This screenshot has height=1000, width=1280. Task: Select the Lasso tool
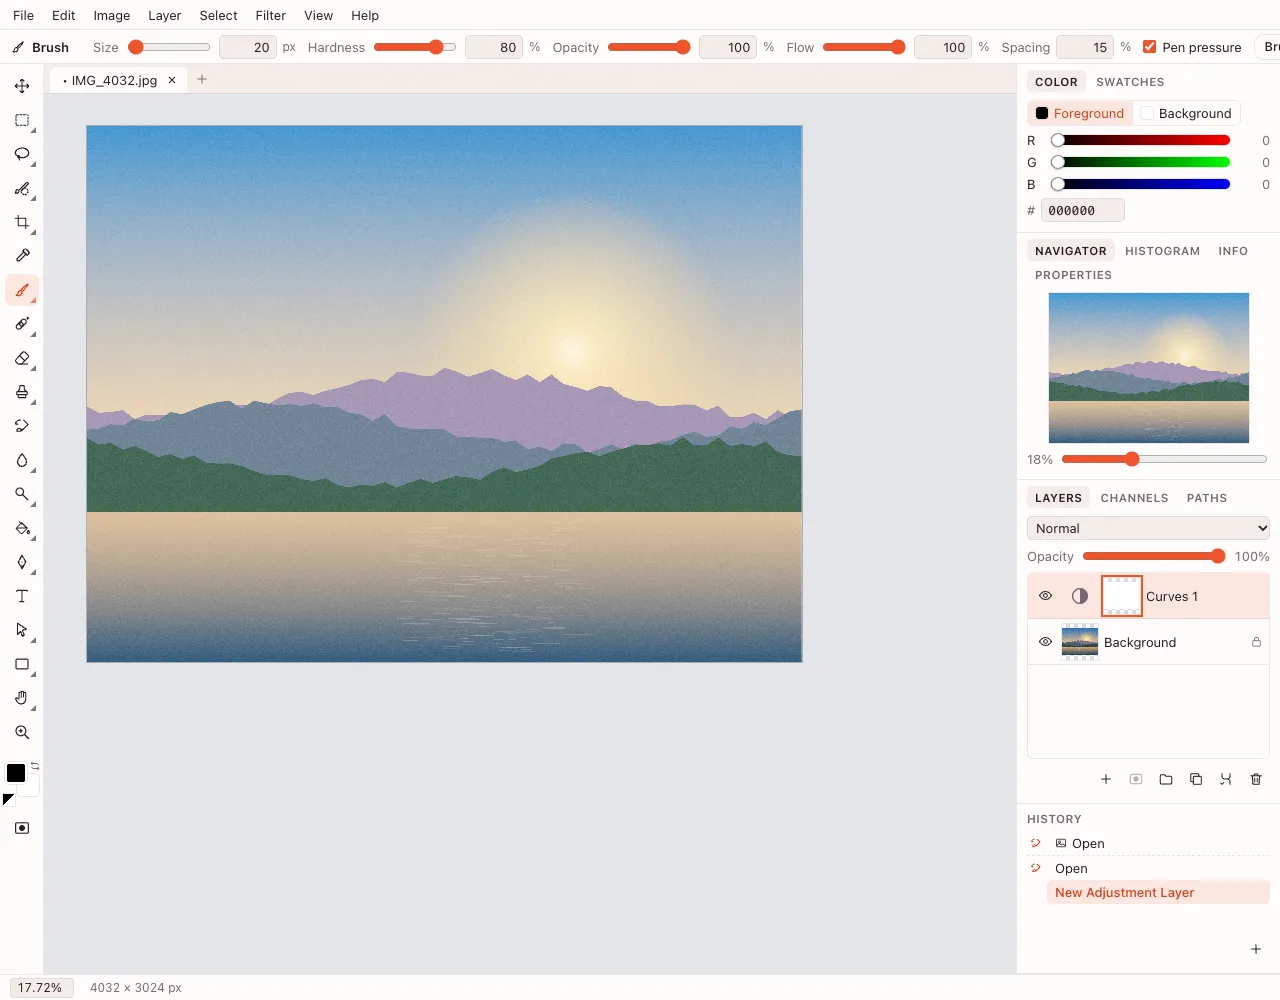click(22, 154)
